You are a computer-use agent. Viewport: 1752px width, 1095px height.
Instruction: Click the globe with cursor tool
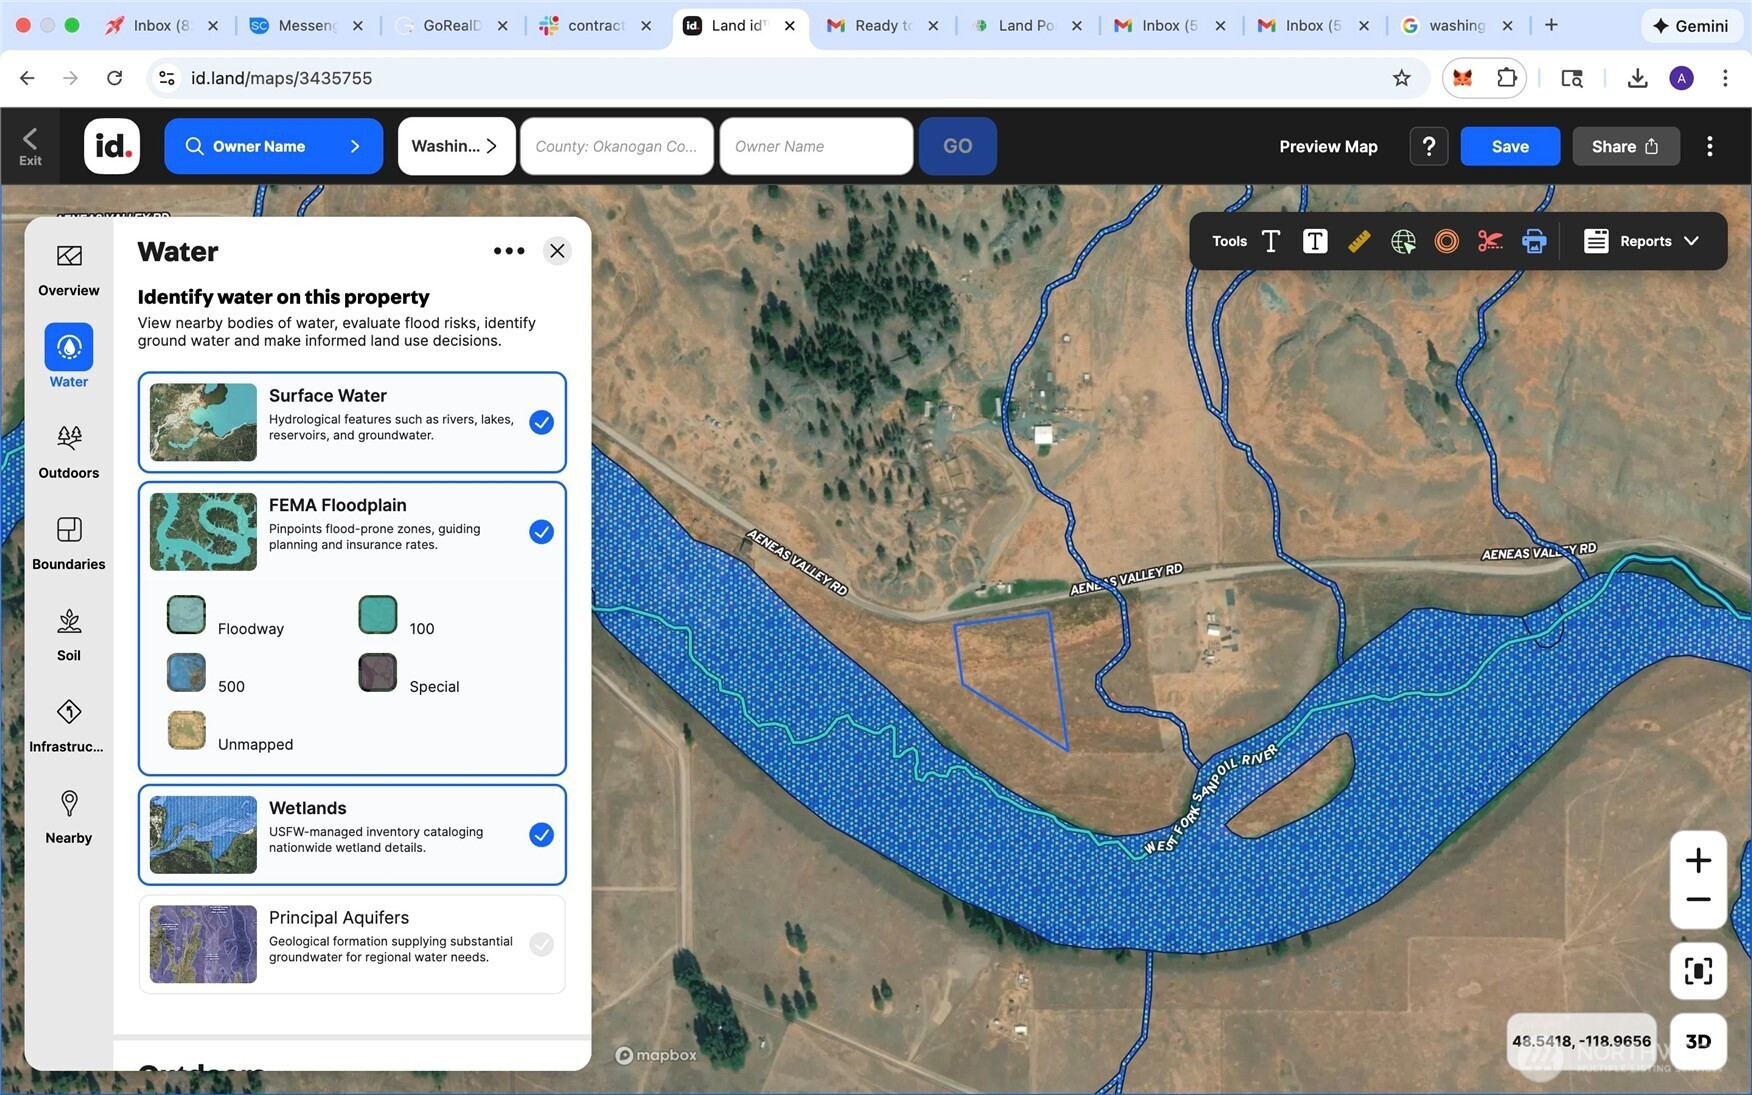[x=1403, y=241]
